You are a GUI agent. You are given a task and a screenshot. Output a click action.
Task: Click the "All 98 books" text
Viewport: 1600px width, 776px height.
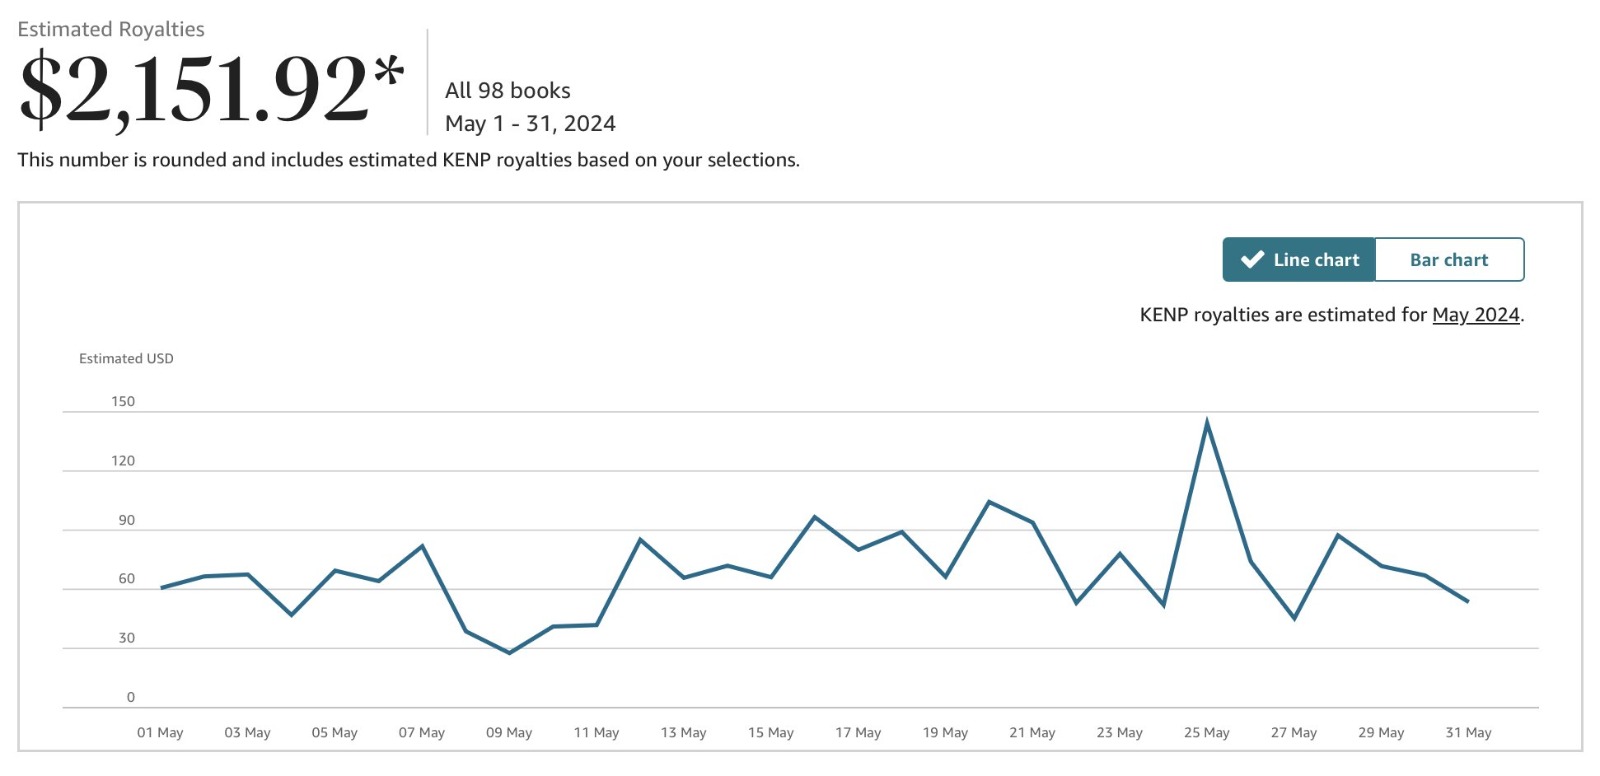508,91
